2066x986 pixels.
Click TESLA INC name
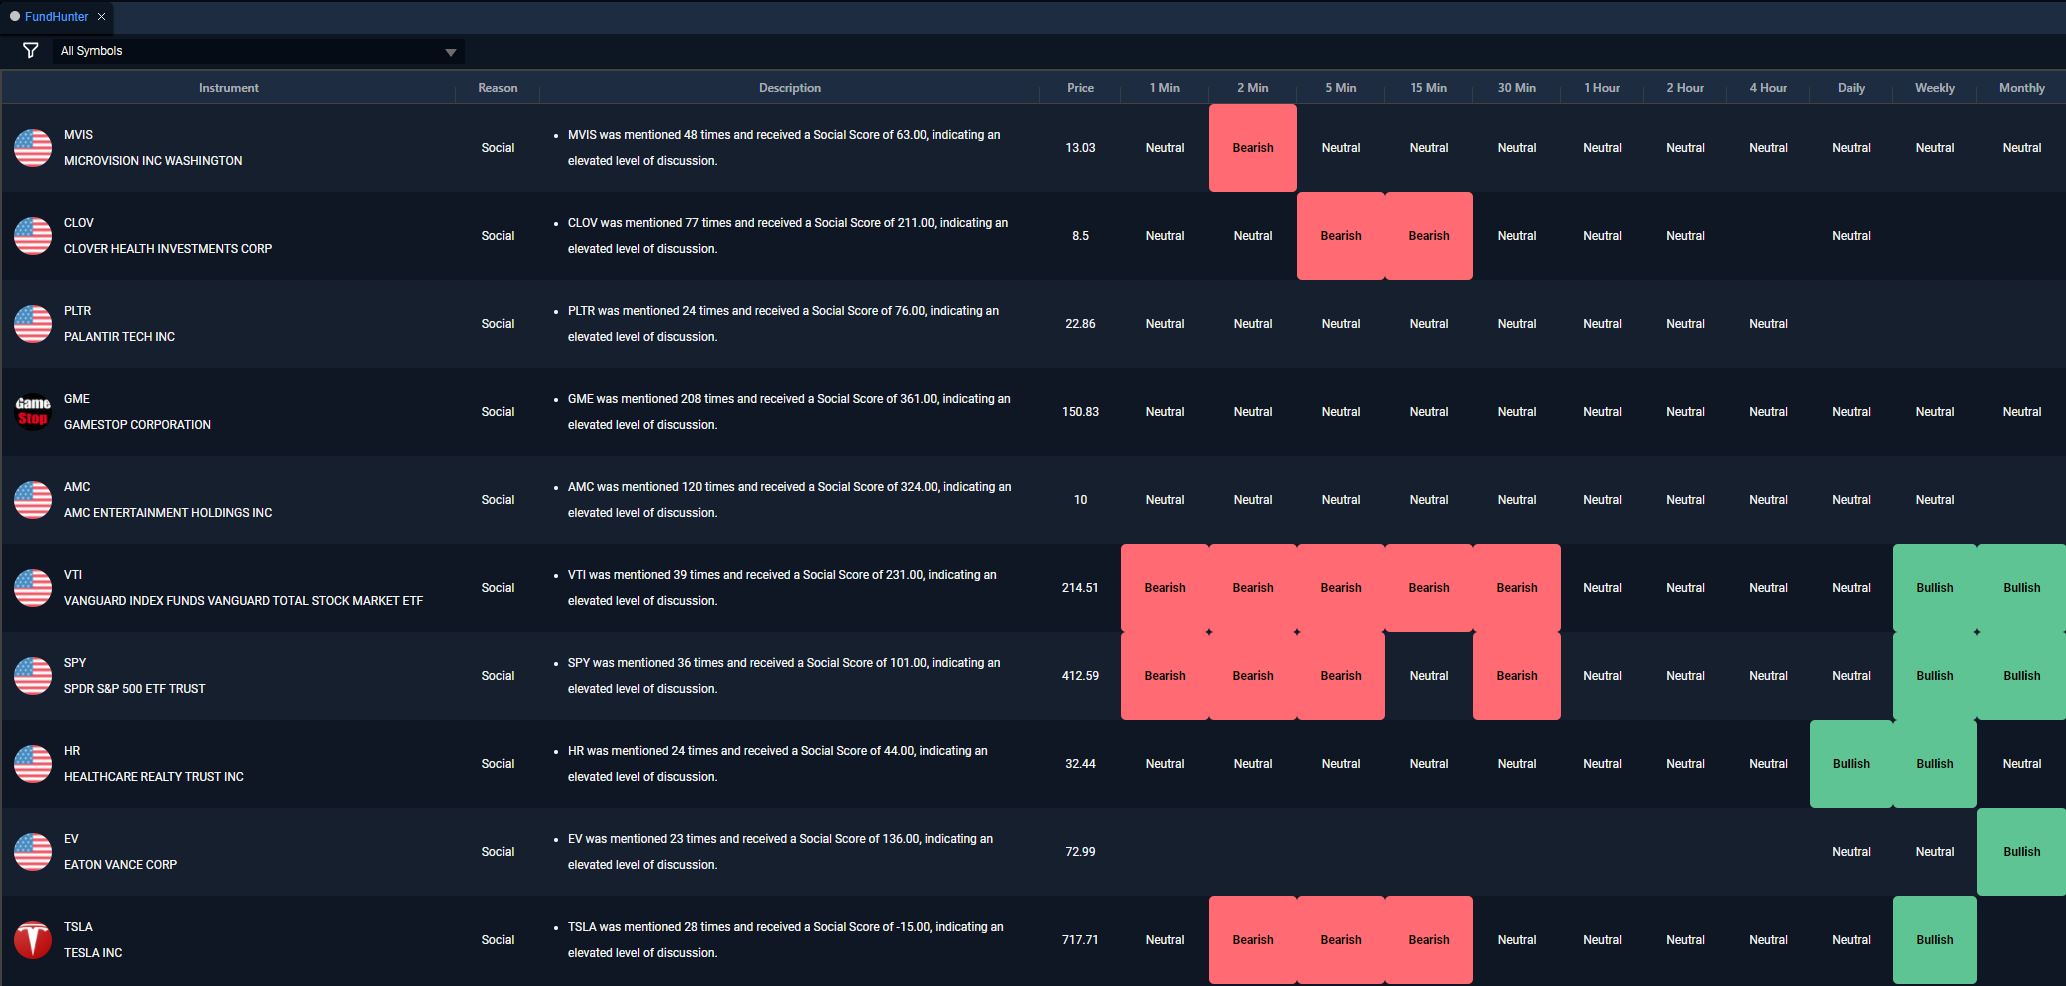[93, 953]
